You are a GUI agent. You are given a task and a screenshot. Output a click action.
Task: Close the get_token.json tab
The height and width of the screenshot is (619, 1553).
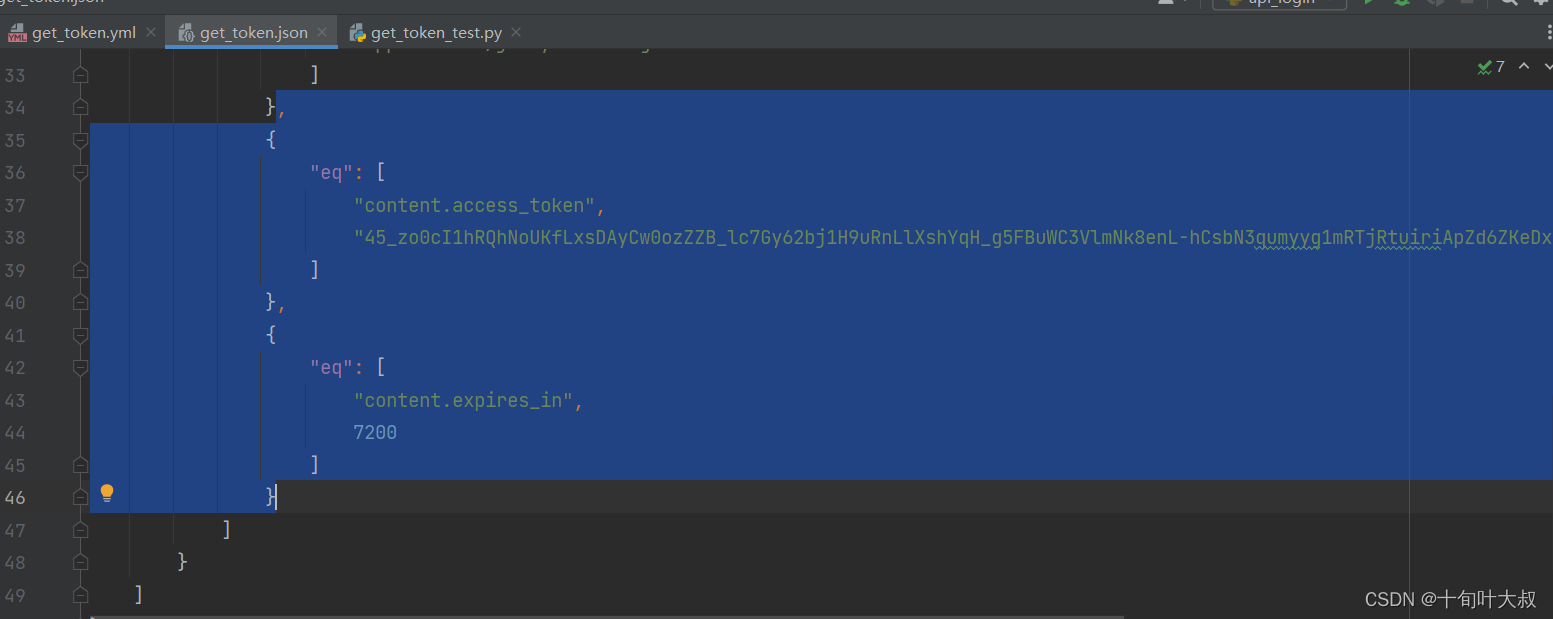[322, 33]
